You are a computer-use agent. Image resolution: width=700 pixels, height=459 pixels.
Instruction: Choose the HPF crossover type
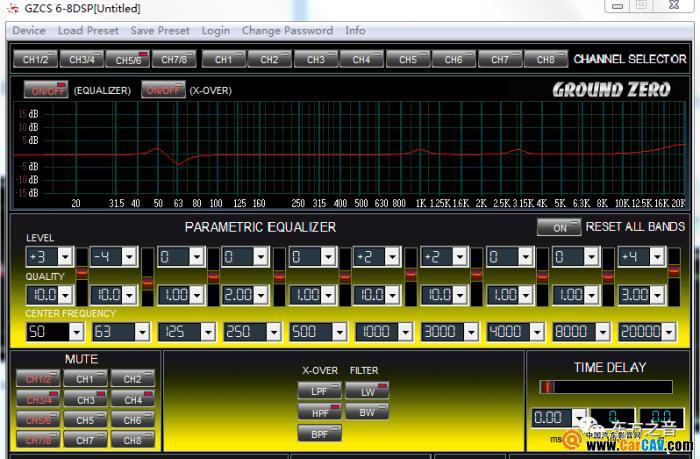coord(319,412)
